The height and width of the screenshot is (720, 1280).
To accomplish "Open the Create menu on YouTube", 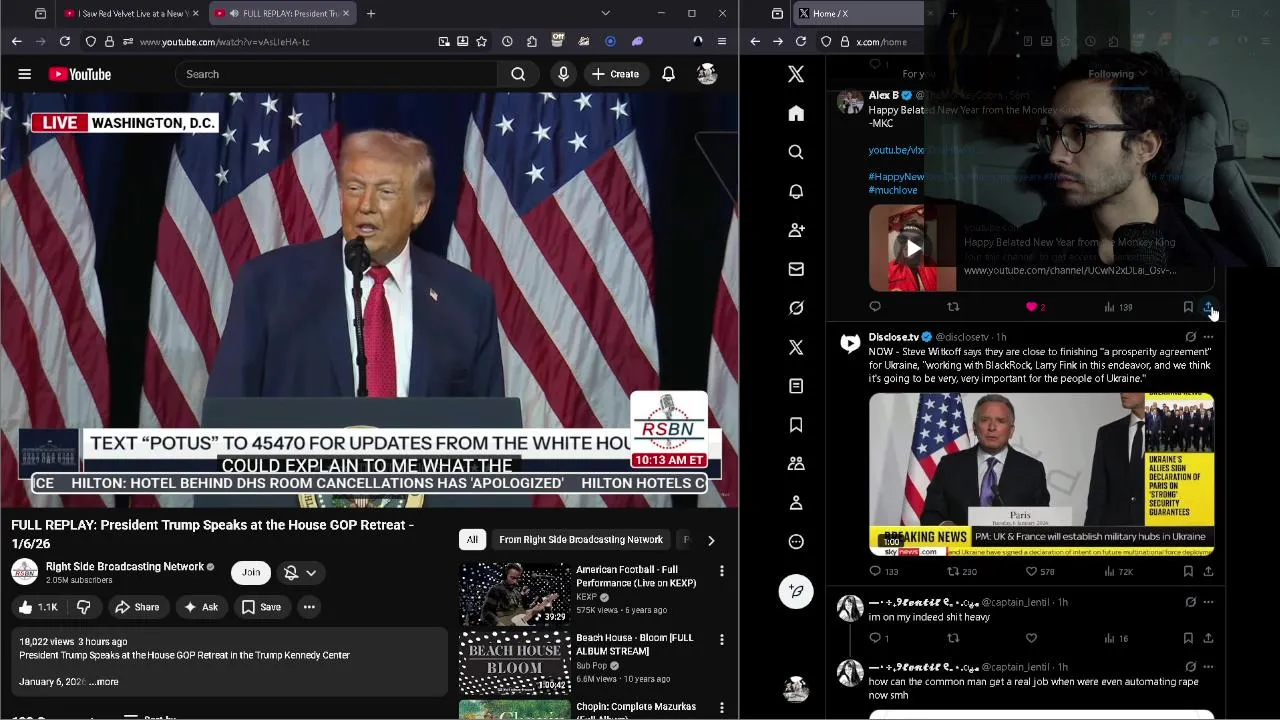I will [615, 74].
